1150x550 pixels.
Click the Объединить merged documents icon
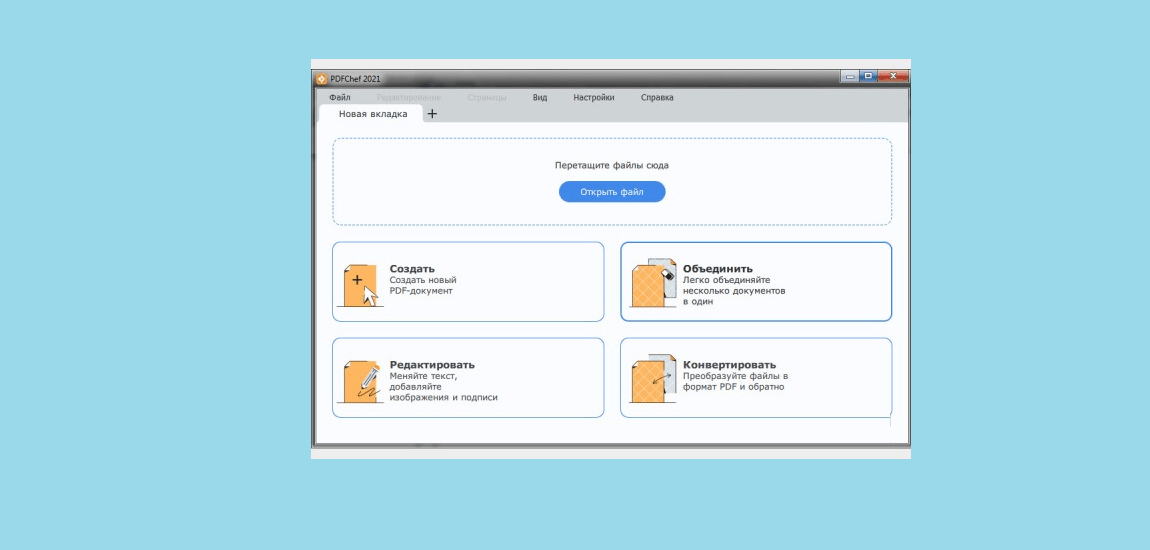click(654, 282)
